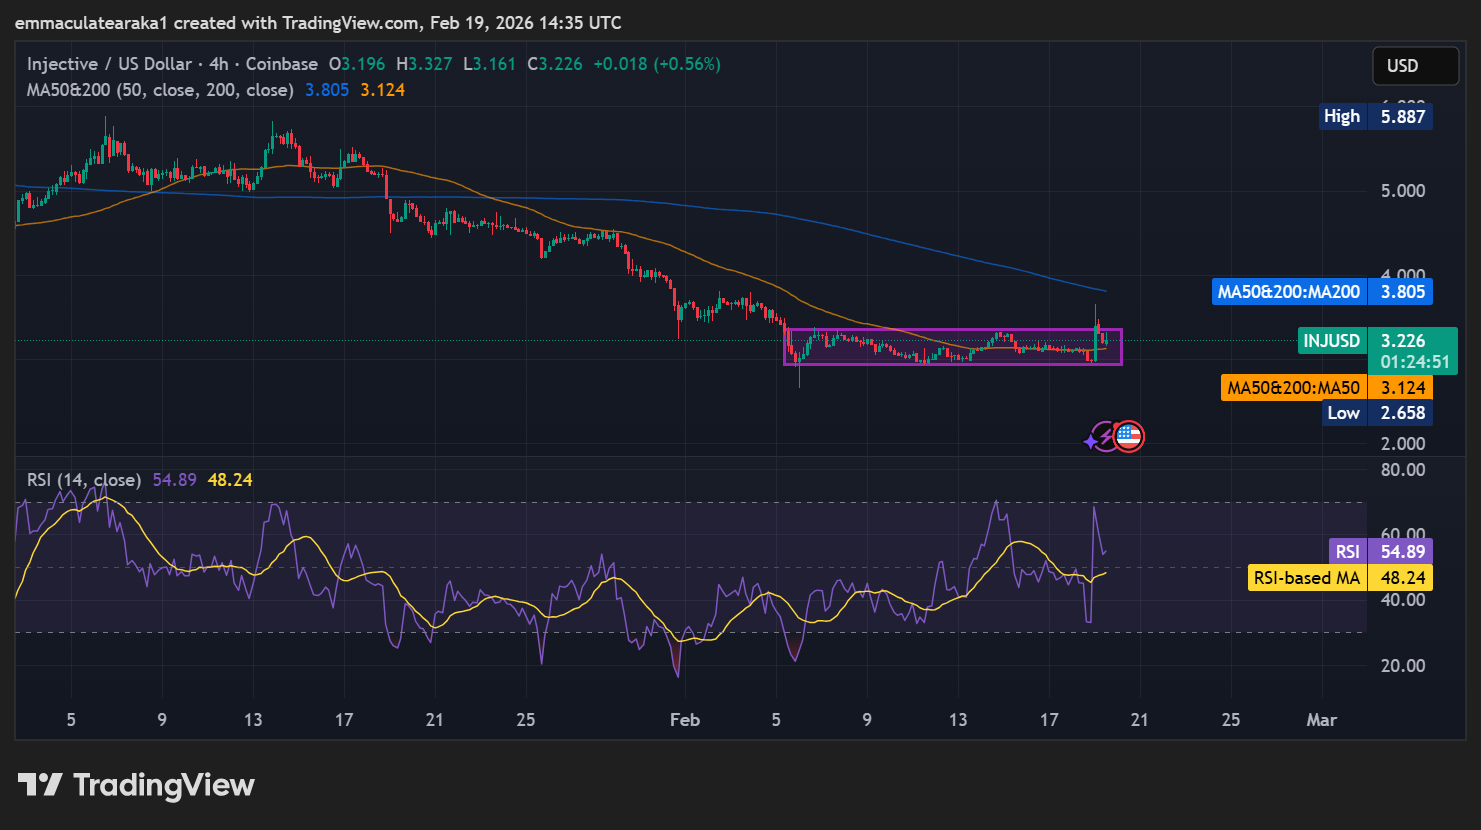This screenshot has width=1481, height=830.
Task: Click the 80.00 level on RSI scale
Action: (1402, 470)
